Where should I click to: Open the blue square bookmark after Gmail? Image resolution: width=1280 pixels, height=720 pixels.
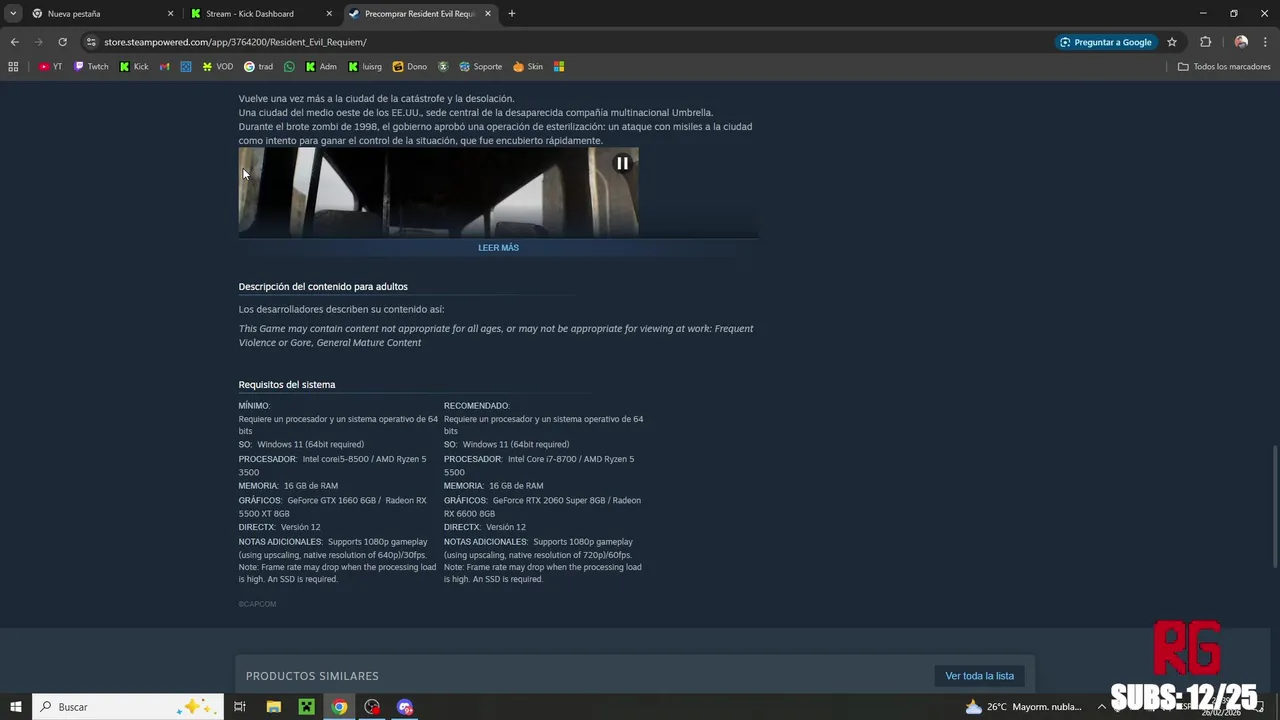(x=186, y=67)
